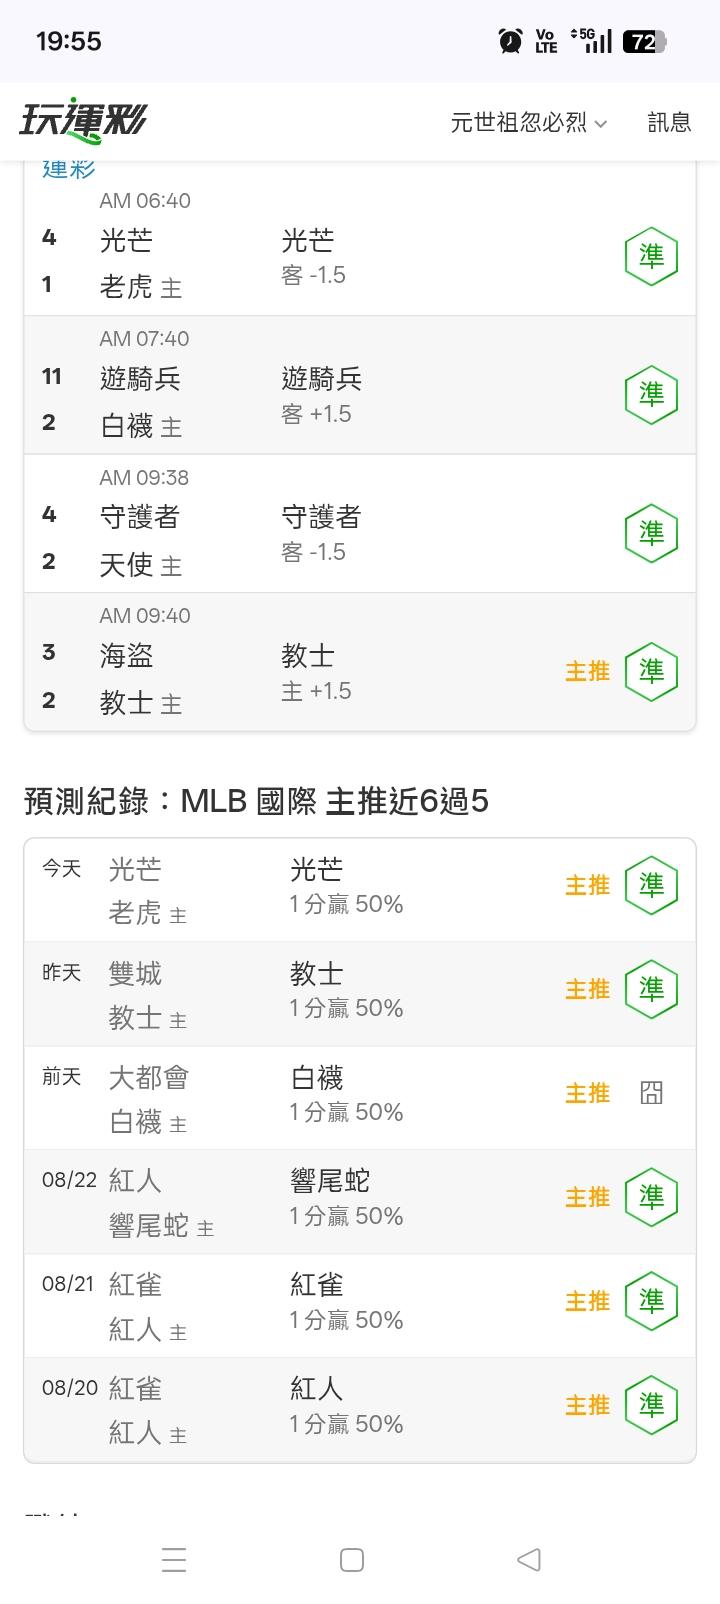Click the 準 hexagon for 海盜 vs 教士 game

tap(652, 671)
